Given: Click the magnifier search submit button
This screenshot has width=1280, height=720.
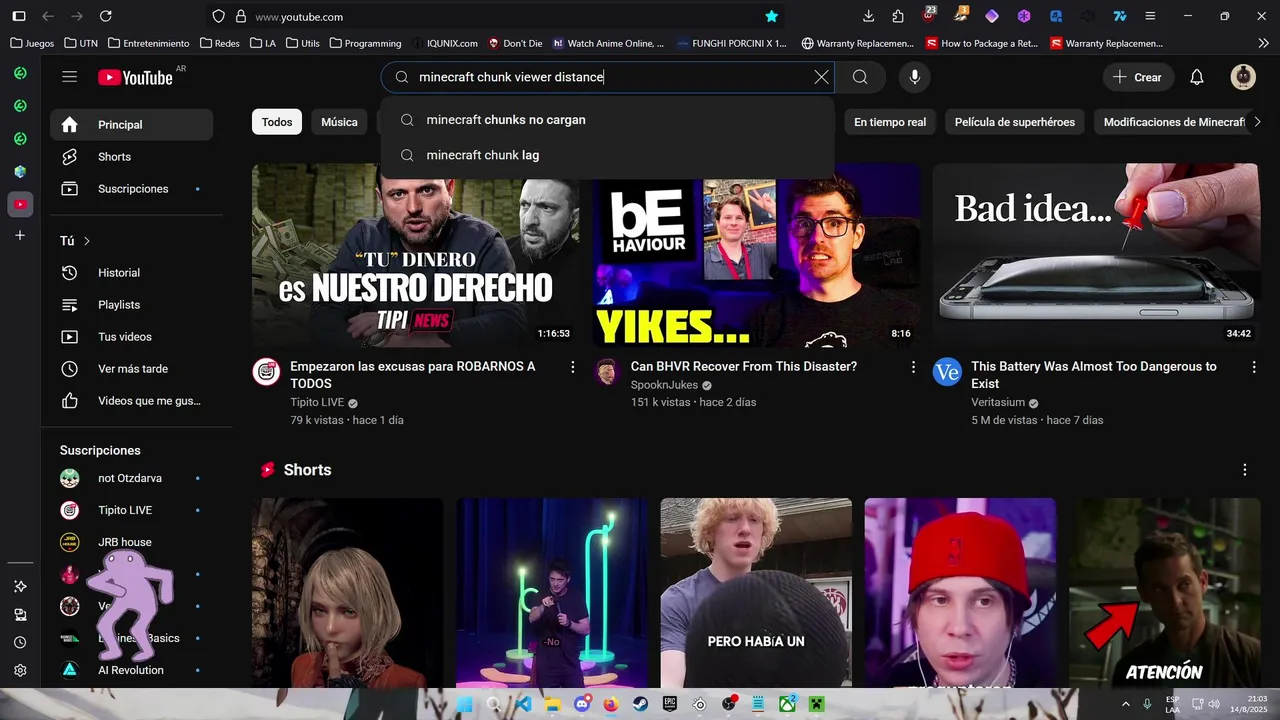Looking at the screenshot, I should (860, 77).
